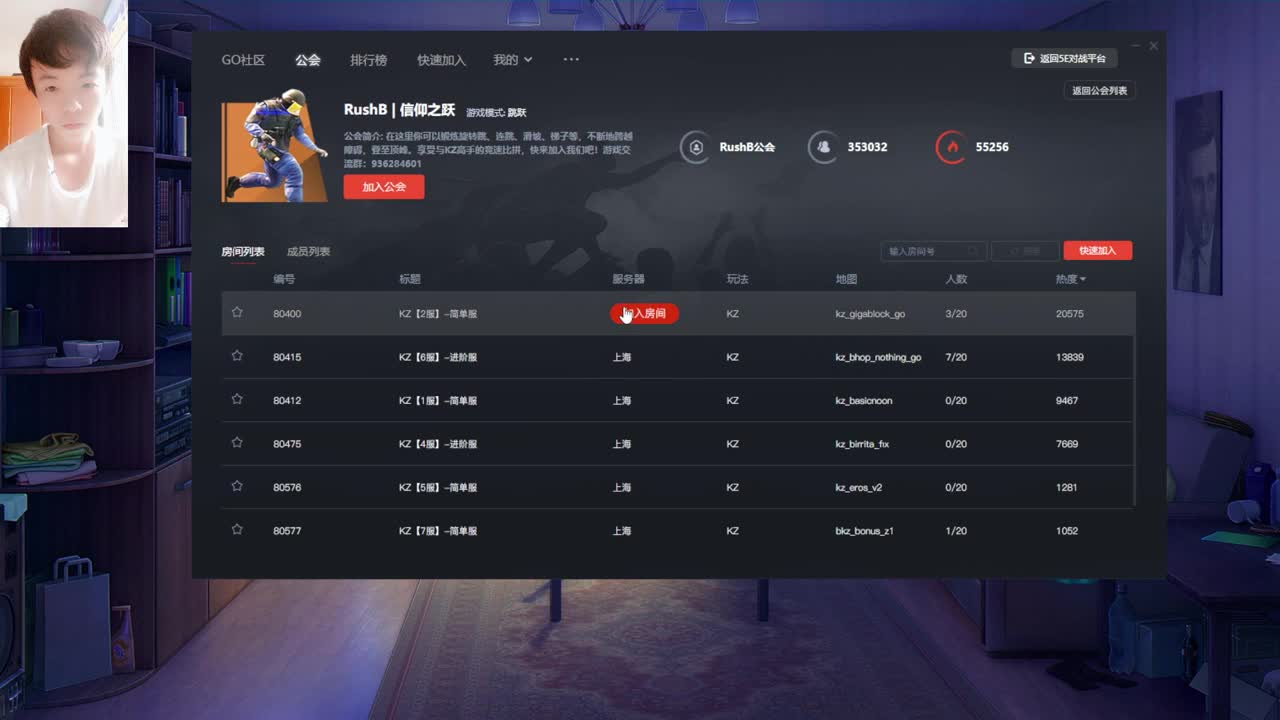The height and width of the screenshot is (720, 1280).
Task: Click map name bkz_bonus_z1
Action: click(x=864, y=531)
